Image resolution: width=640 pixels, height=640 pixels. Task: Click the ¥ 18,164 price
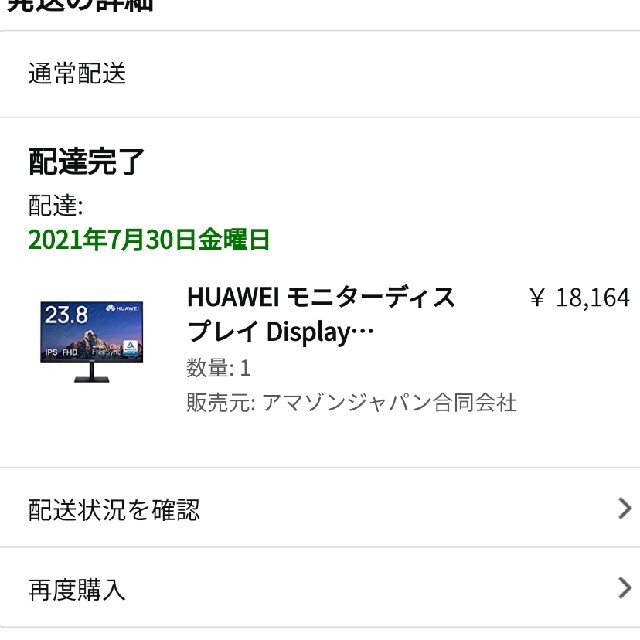(x=579, y=297)
